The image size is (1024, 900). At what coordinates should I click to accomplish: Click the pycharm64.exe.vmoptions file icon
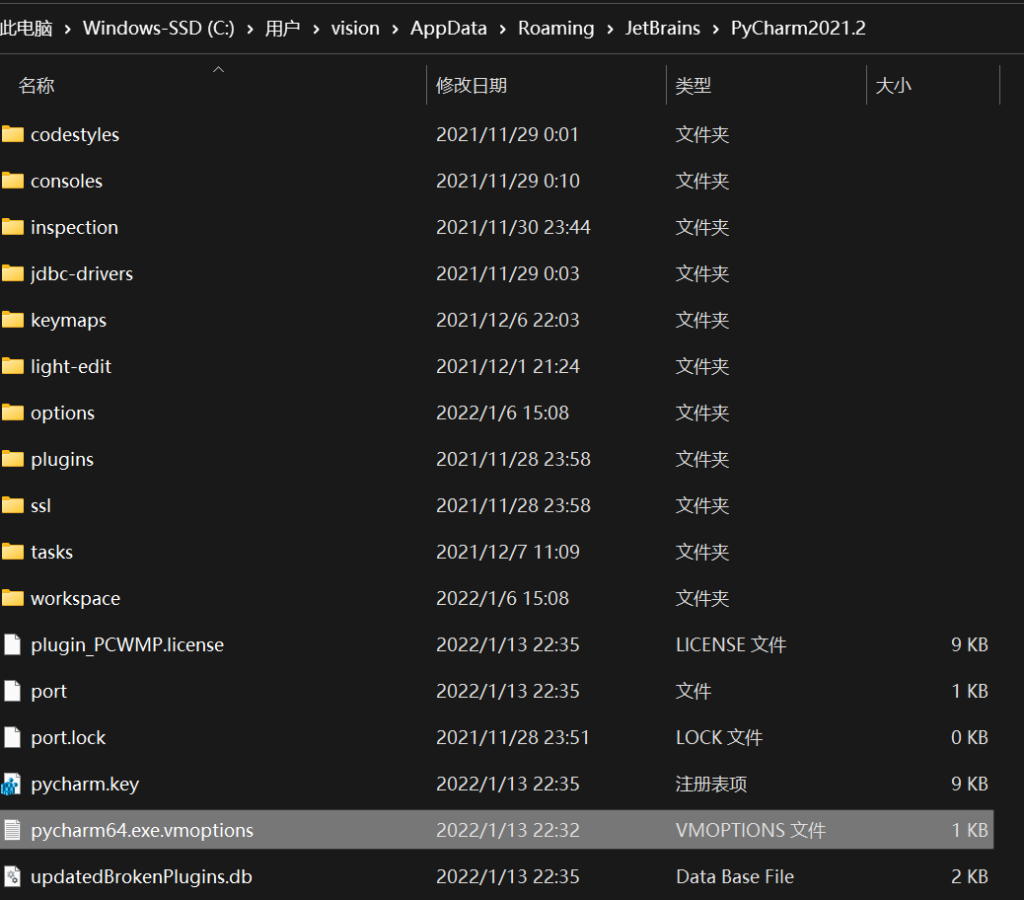13,830
